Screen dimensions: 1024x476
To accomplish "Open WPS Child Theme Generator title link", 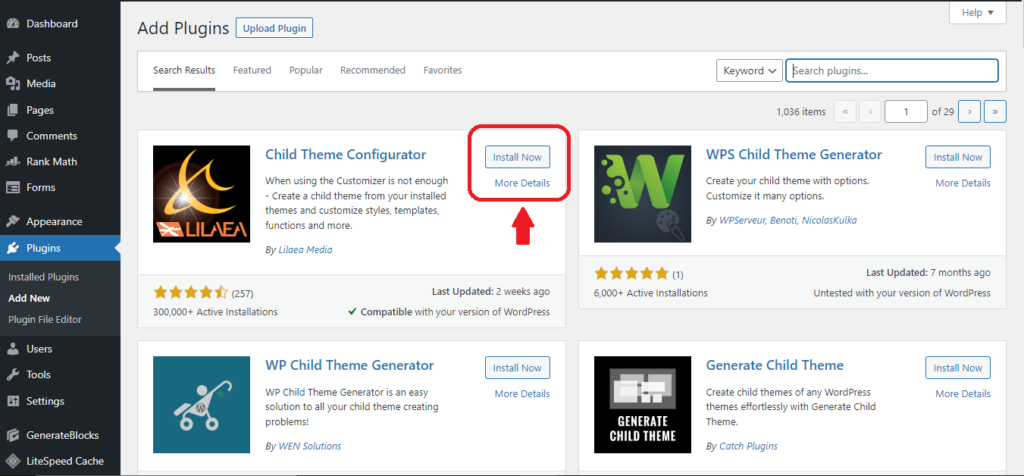I will coord(793,155).
